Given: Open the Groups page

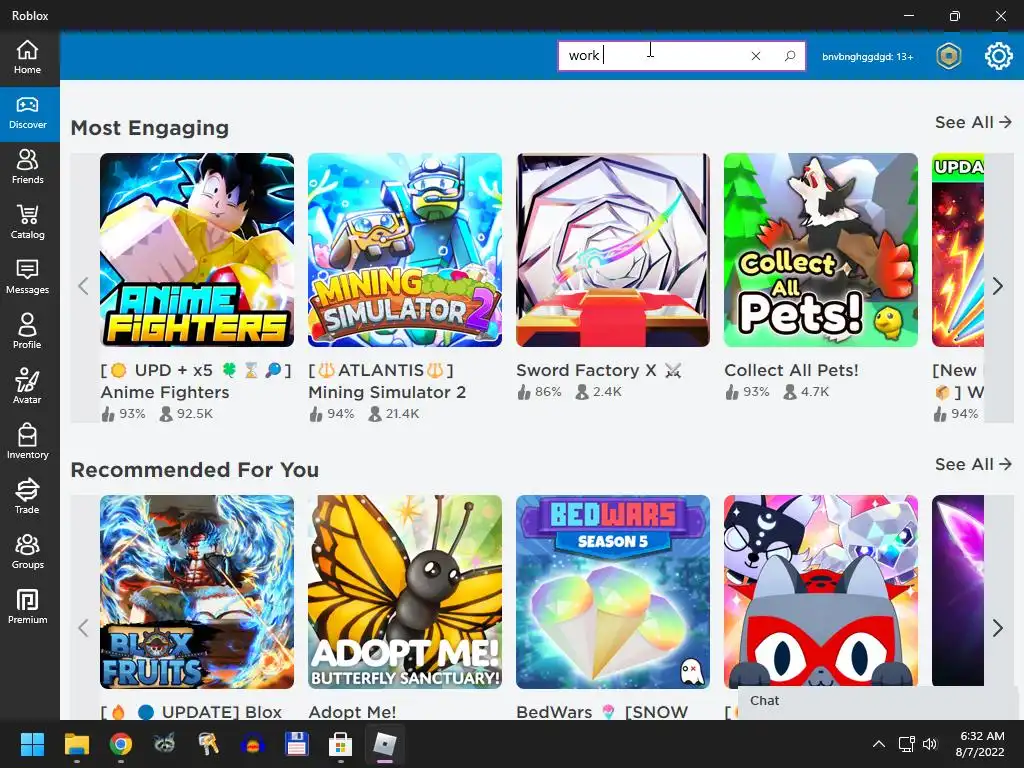Looking at the screenshot, I should coord(27,552).
